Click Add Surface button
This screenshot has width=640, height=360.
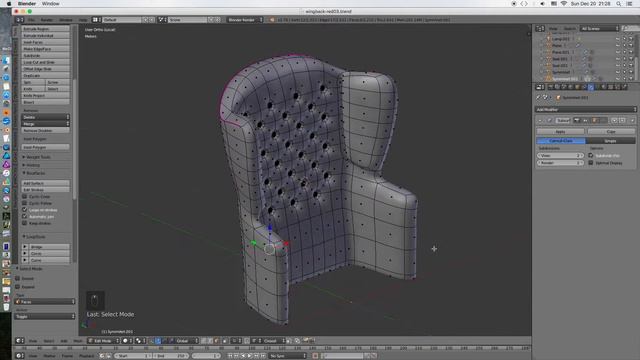[x=45, y=183]
